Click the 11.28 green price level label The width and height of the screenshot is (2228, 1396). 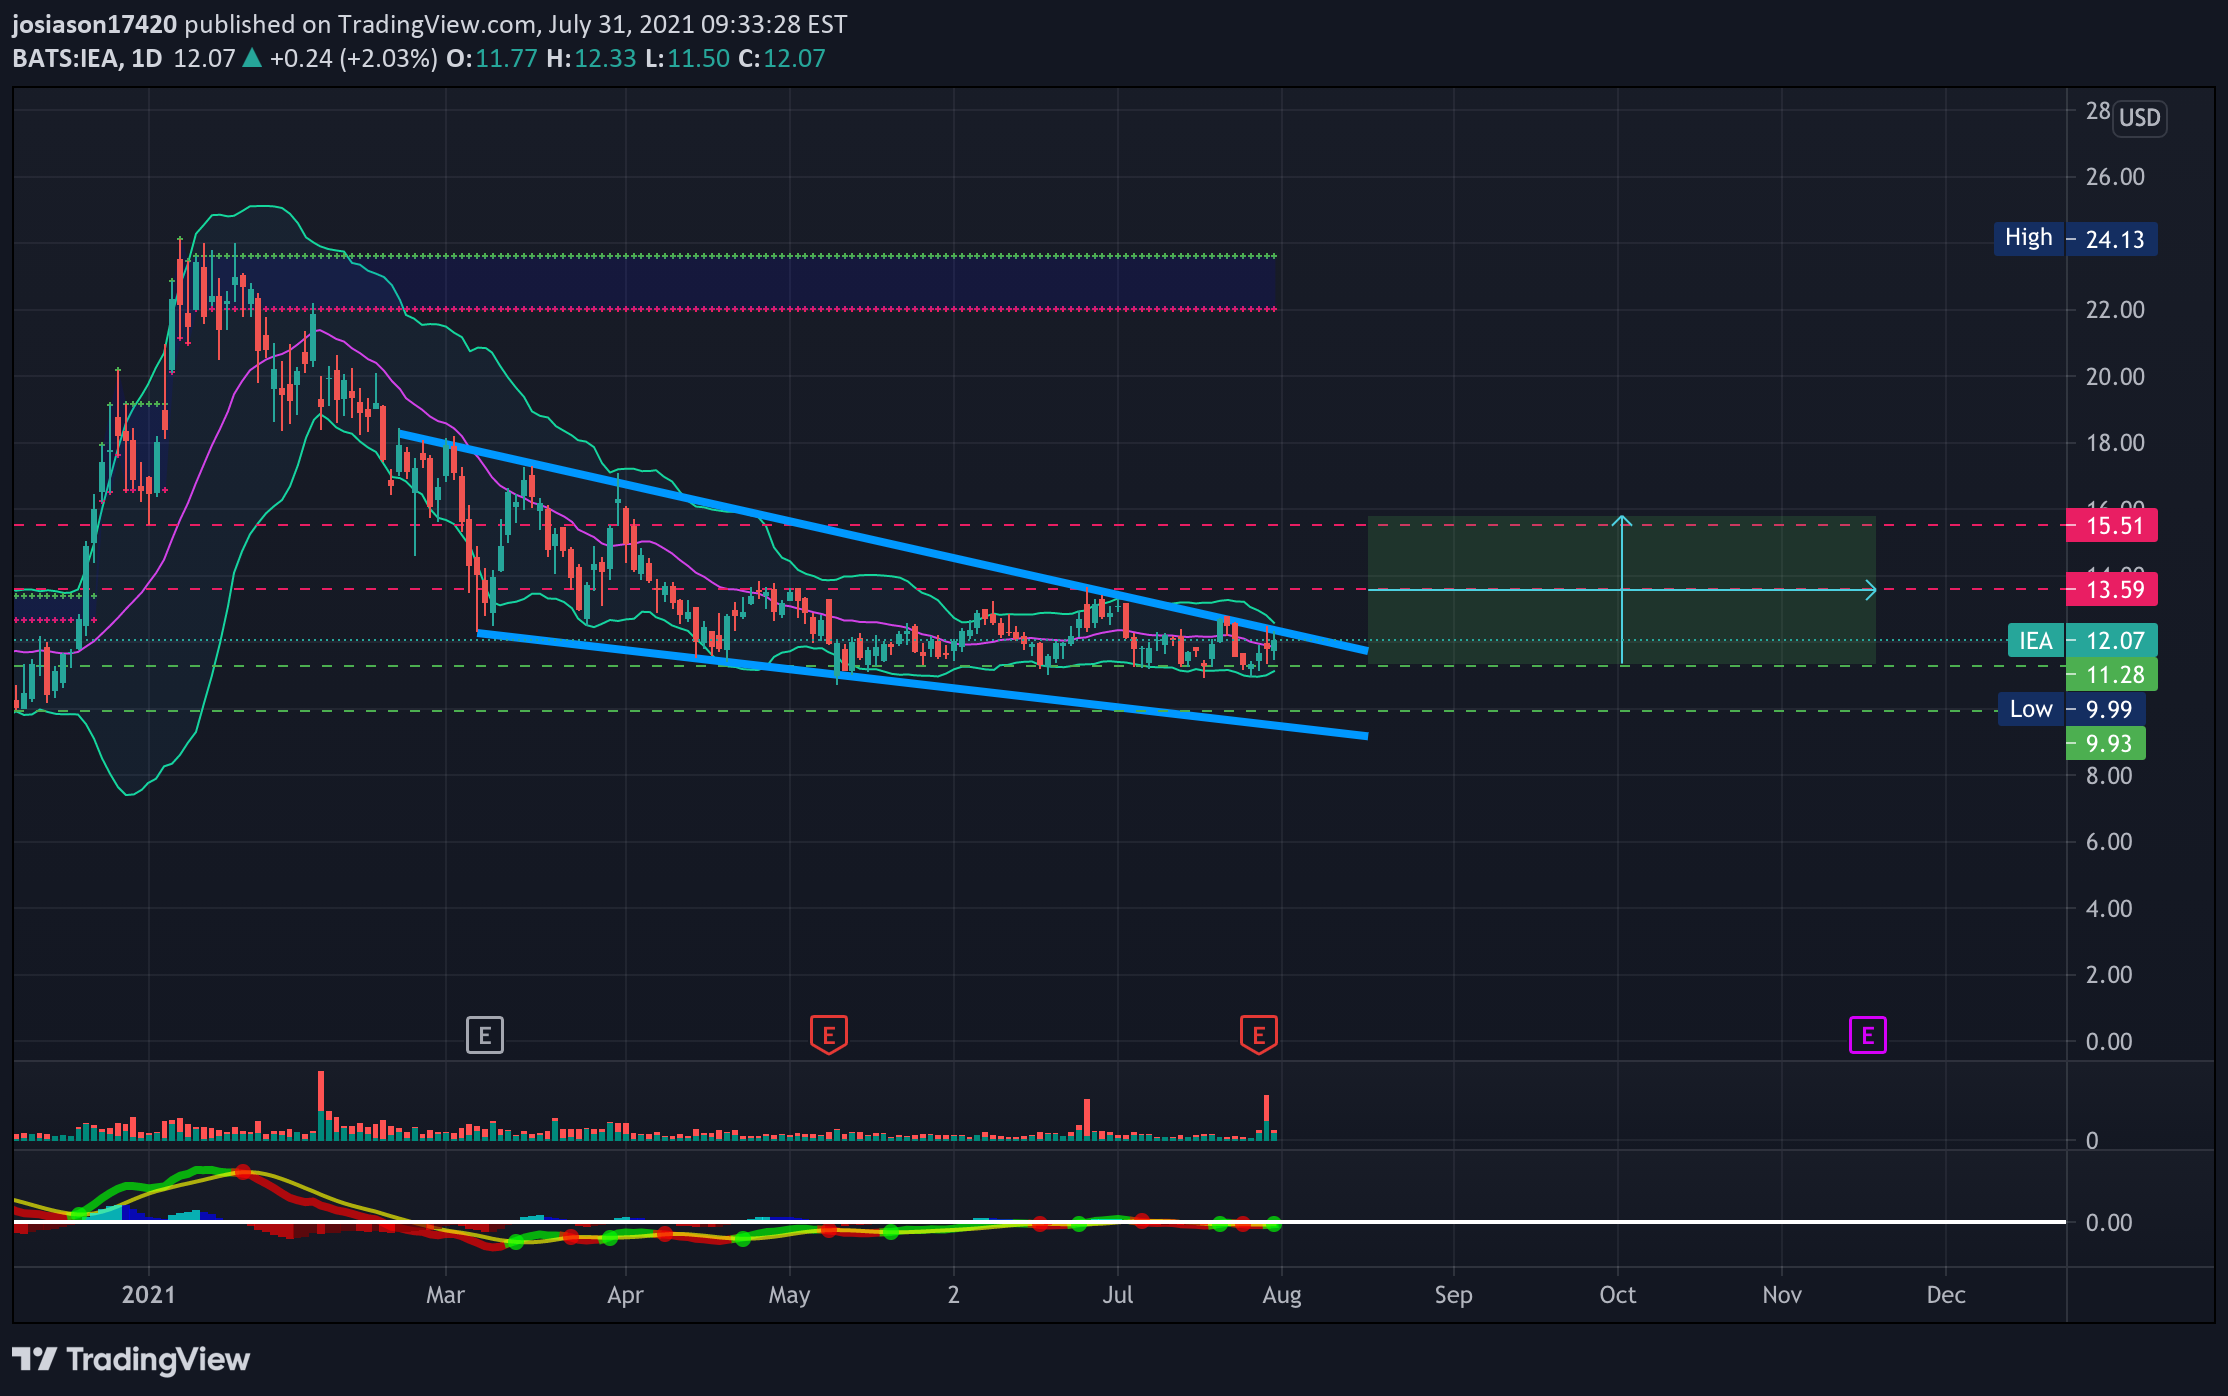(2111, 674)
